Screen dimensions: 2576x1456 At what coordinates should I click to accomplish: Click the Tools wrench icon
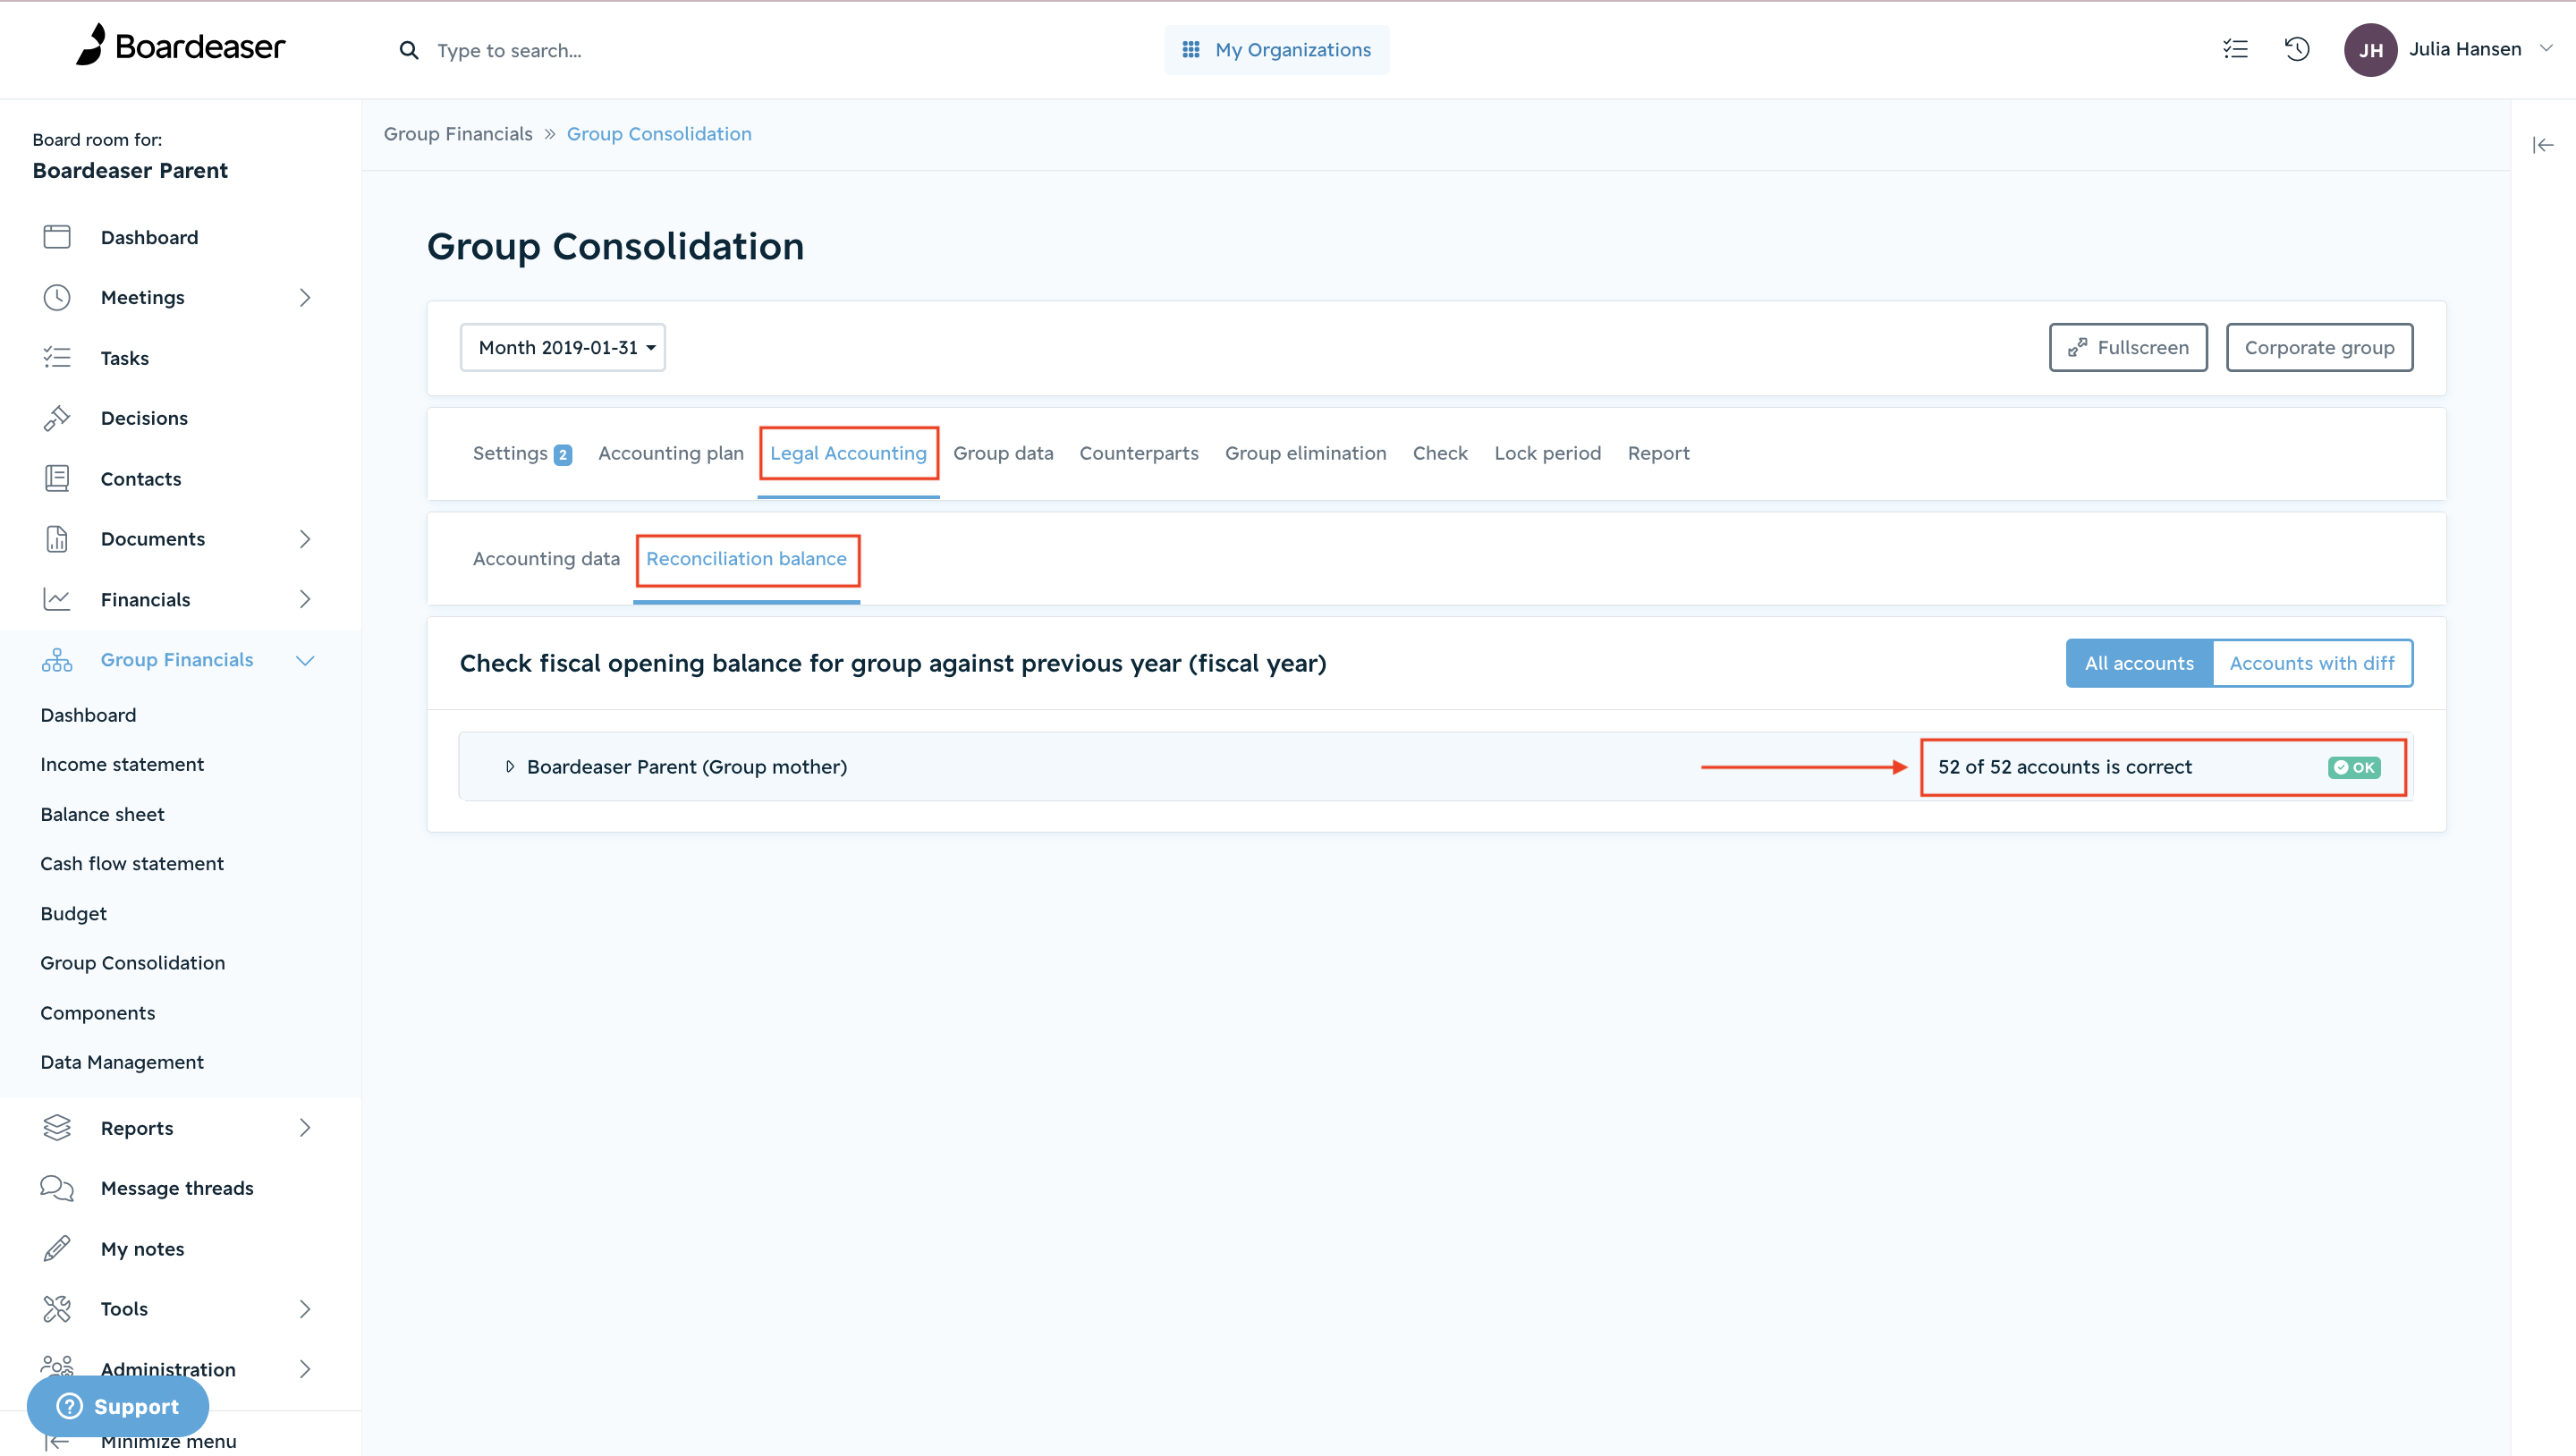coord(57,1309)
